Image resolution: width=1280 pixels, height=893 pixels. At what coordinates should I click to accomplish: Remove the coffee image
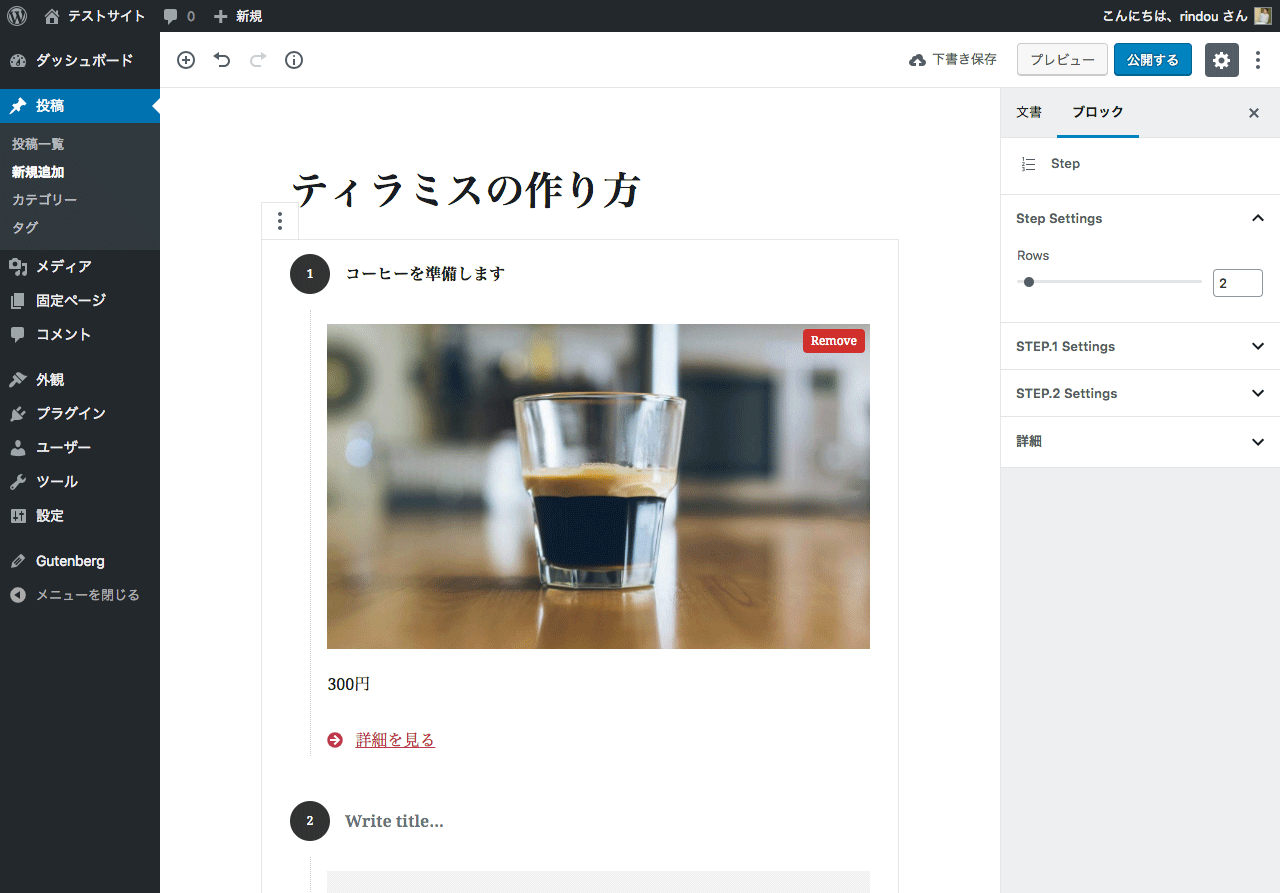(833, 341)
